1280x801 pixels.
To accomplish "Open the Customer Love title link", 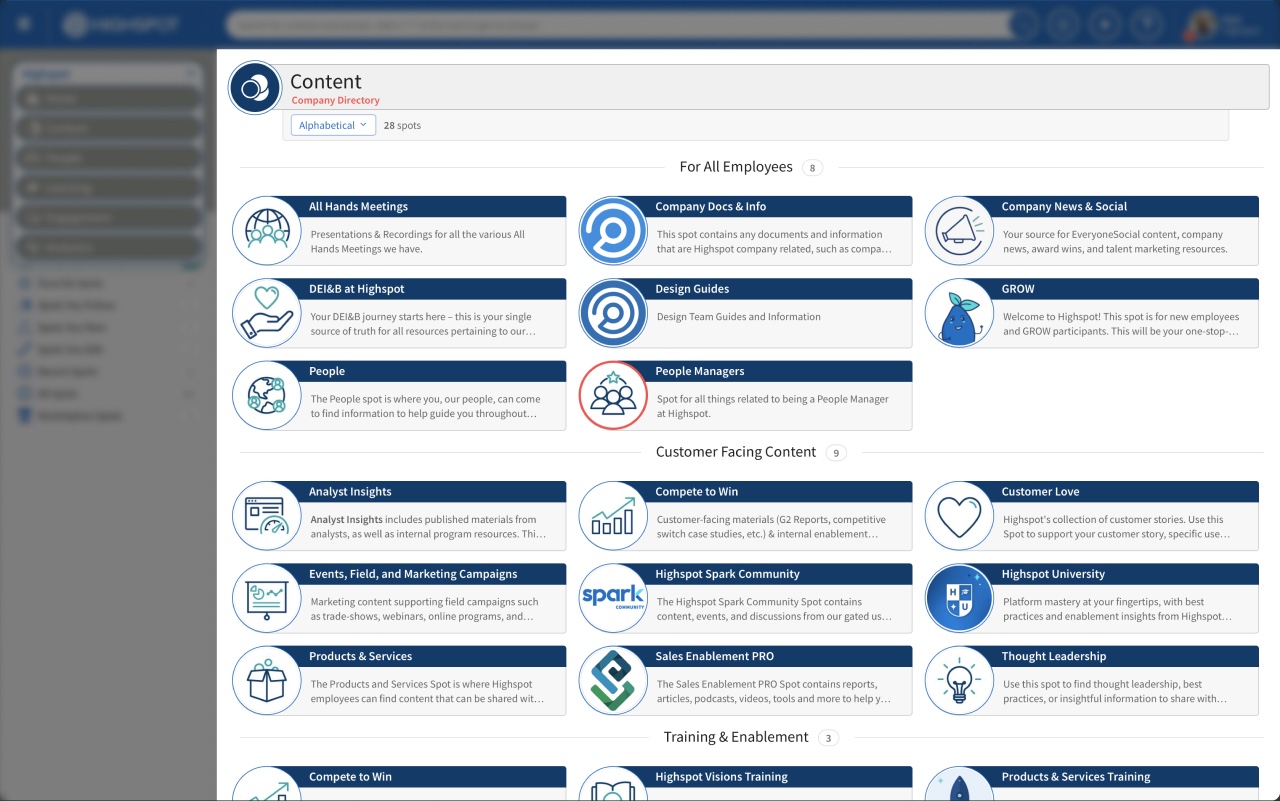I will 1040,492.
